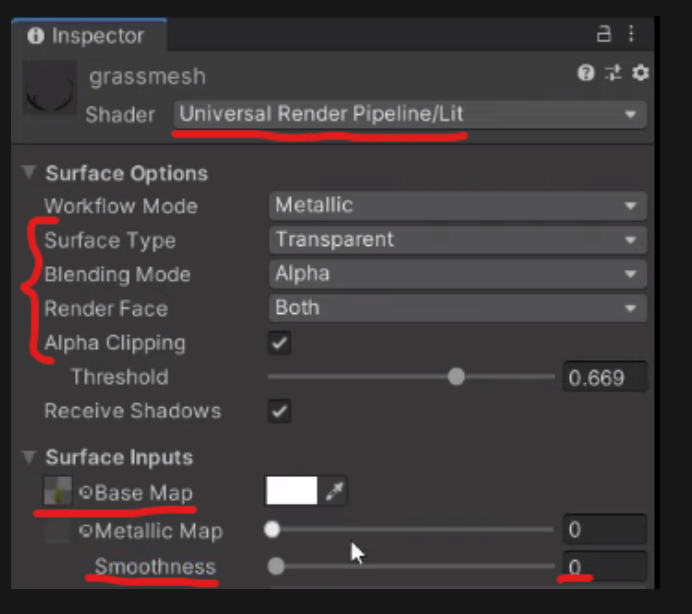Click the Threshold label
The height and width of the screenshot is (614, 692).
click(120, 377)
